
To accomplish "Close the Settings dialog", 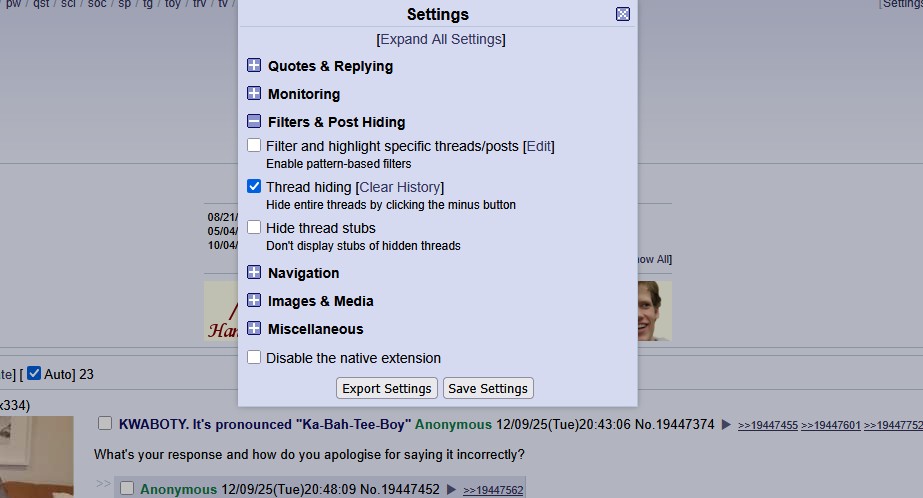I will click(x=623, y=14).
